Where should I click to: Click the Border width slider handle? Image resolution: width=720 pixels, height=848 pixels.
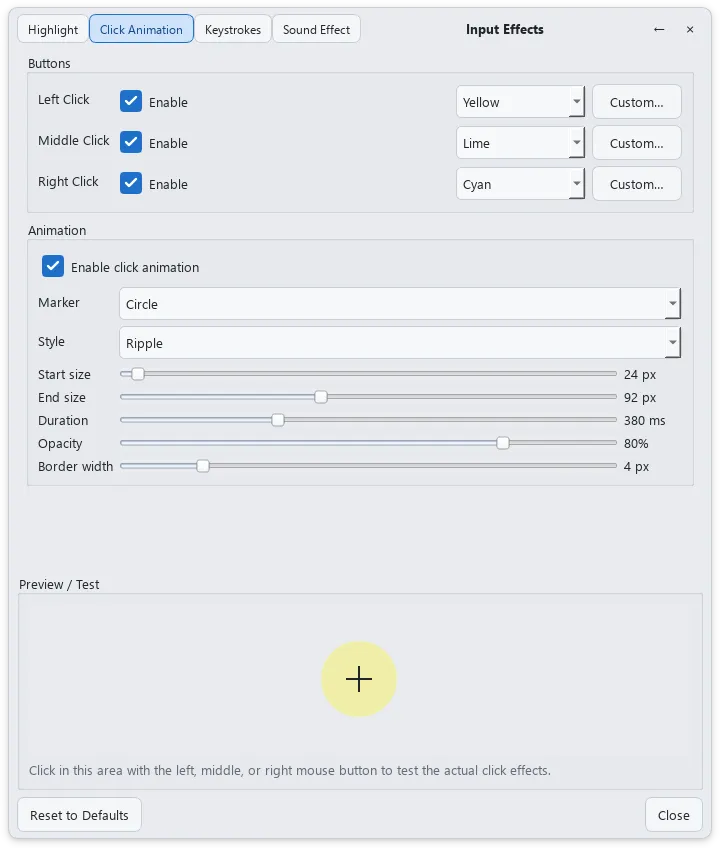(x=203, y=466)
